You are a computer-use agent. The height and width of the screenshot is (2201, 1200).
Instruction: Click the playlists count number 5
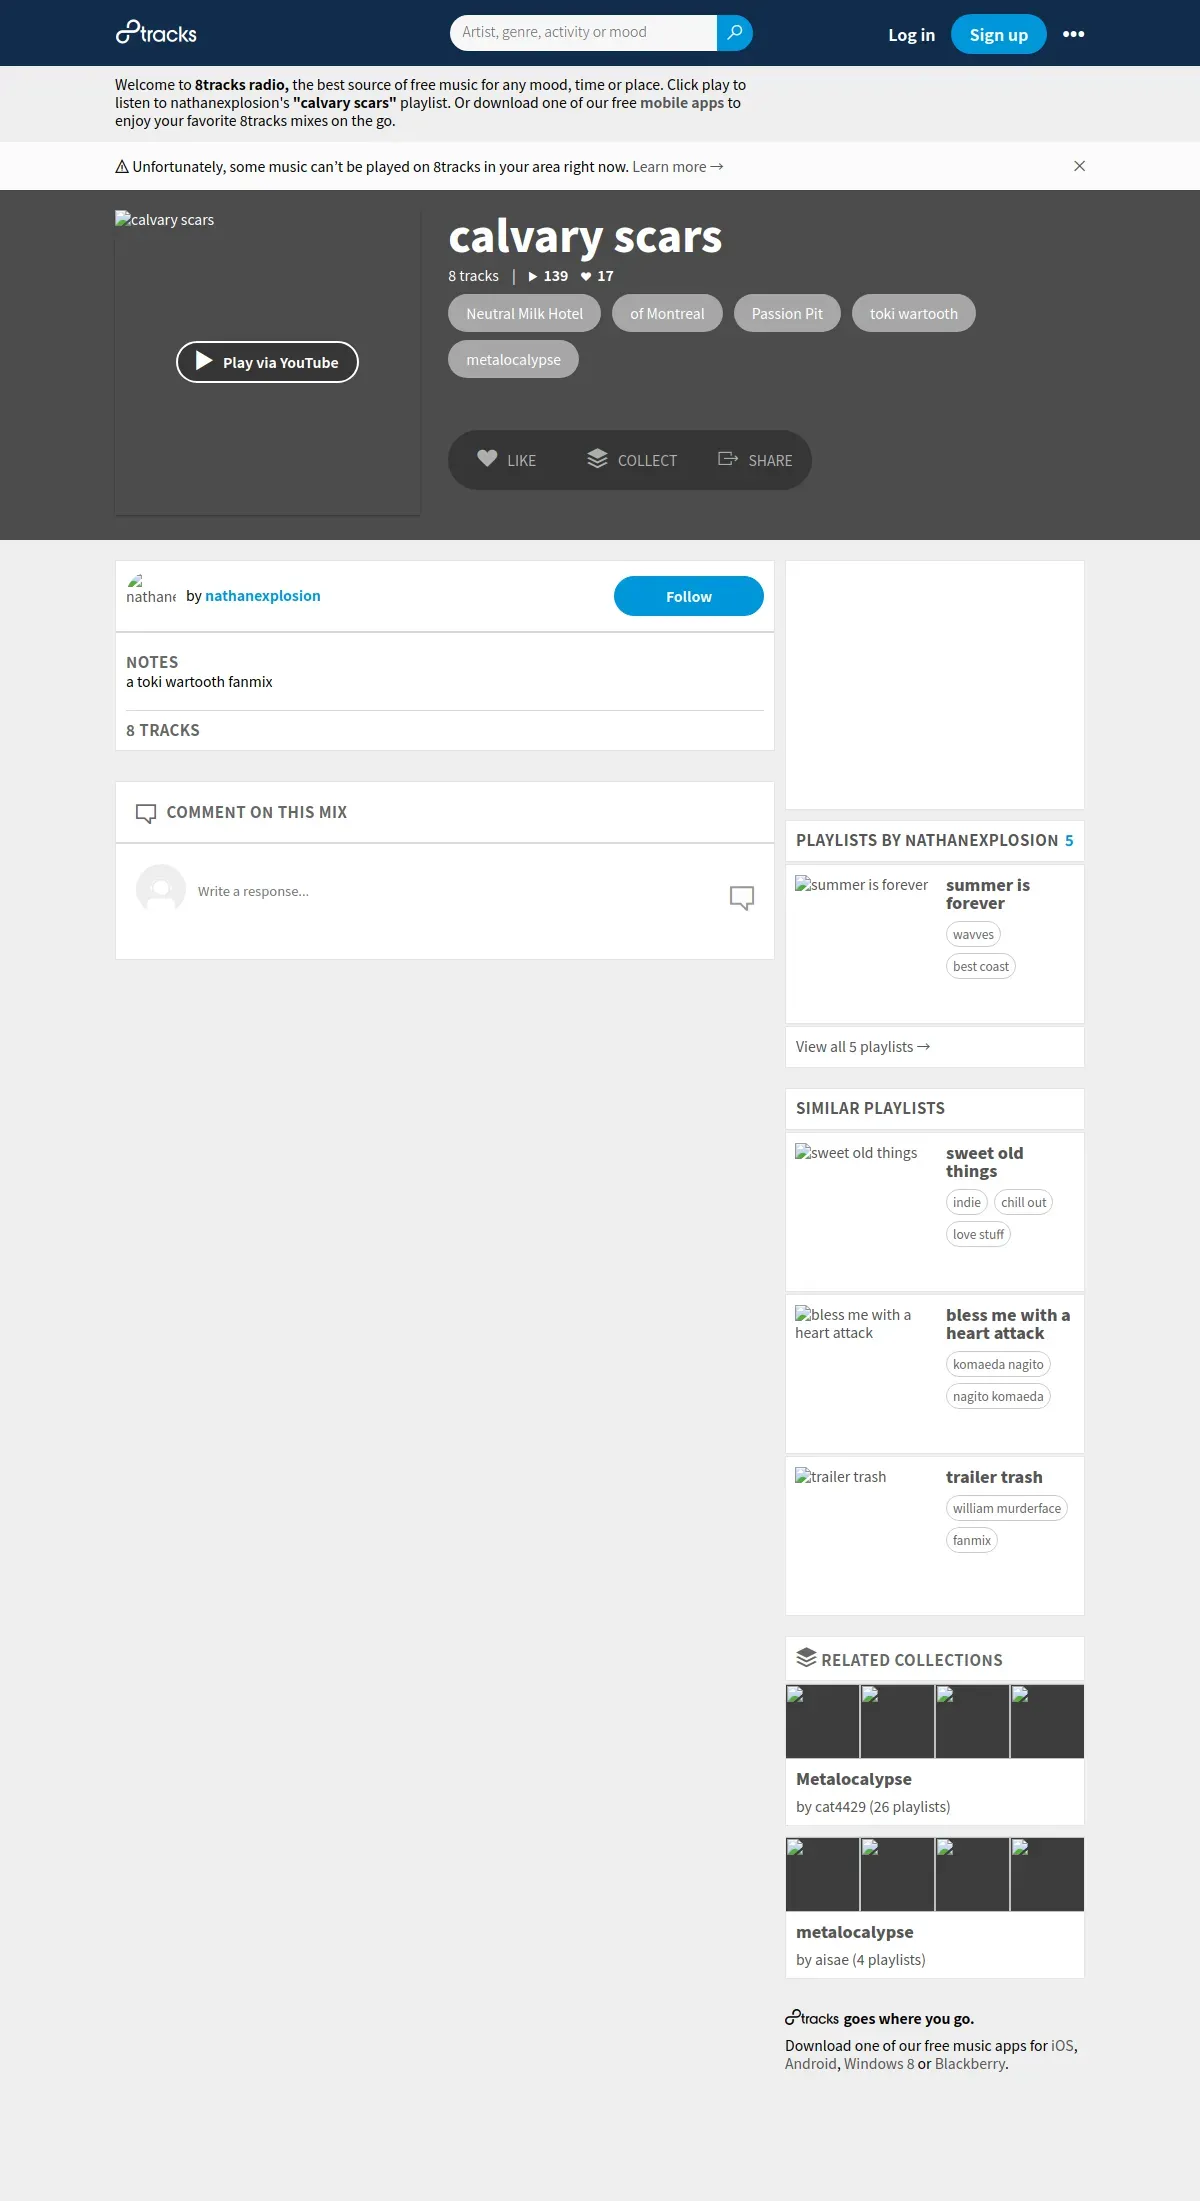coord(1069,841)
